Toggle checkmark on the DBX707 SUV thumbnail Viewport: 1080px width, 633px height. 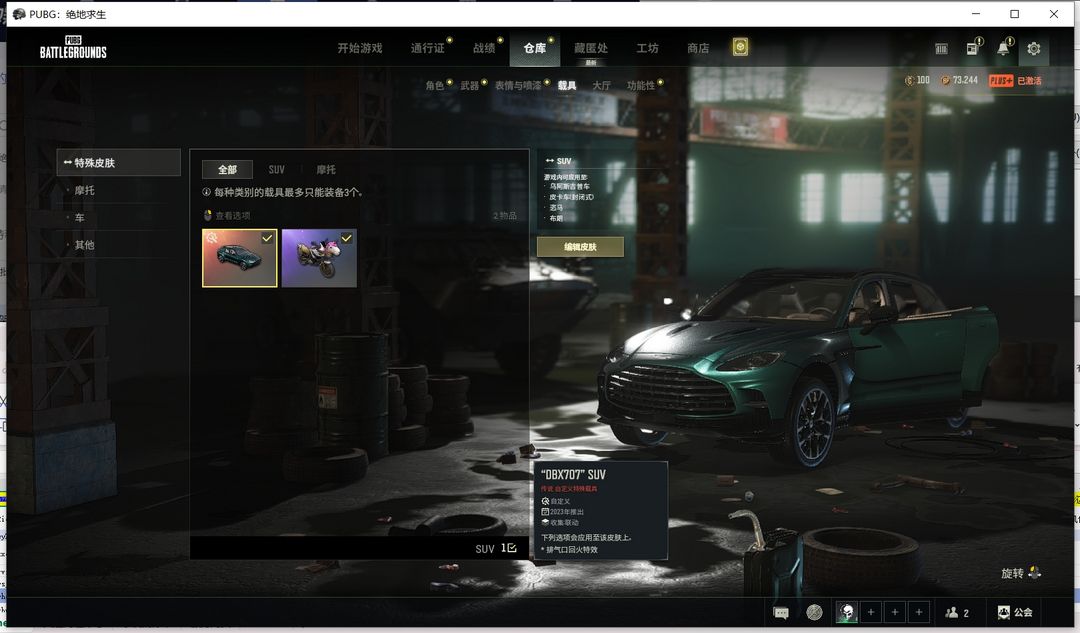(267, 238)
